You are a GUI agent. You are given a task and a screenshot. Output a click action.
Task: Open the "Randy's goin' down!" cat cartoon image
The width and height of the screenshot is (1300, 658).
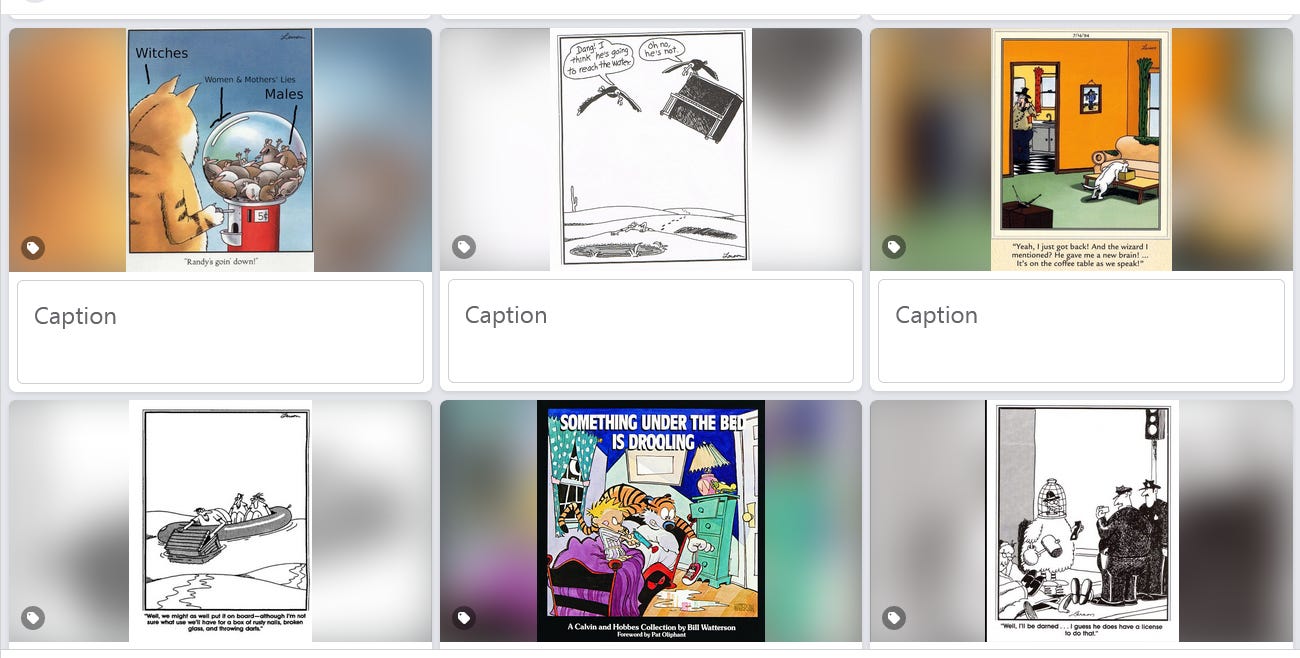(x=220, y=150)
